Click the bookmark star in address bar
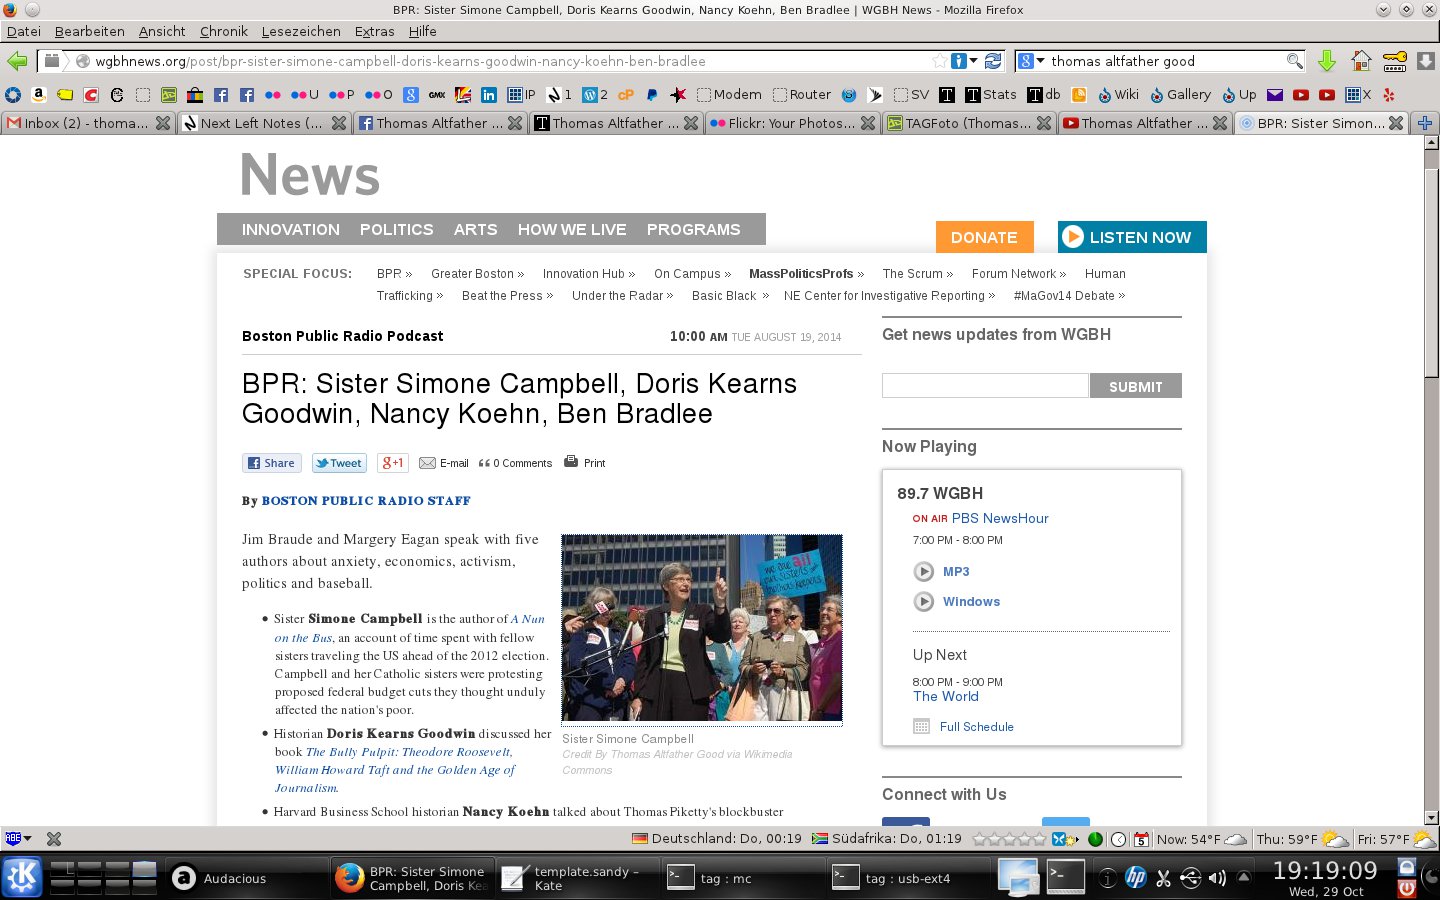Viewport: 1440px width, 900px height. [x=939, y=61]
